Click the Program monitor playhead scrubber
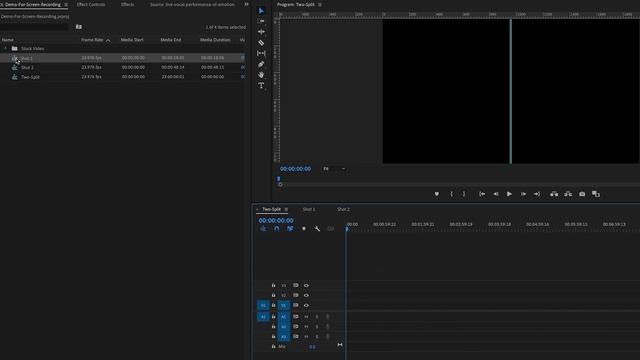This screenshot has width=640, height=360. point(279,179)
